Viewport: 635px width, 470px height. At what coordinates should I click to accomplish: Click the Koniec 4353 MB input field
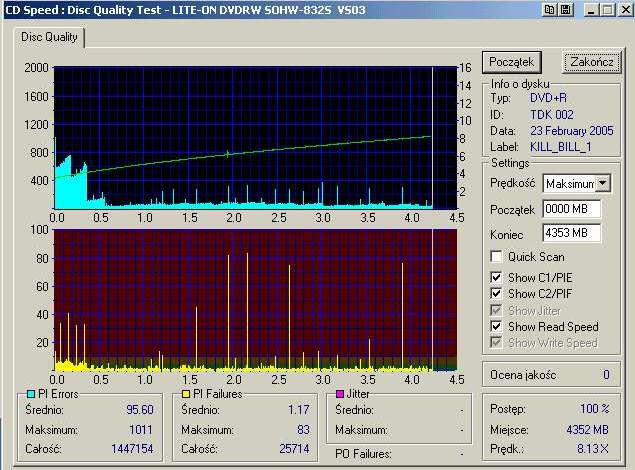(x=571, y=233)
